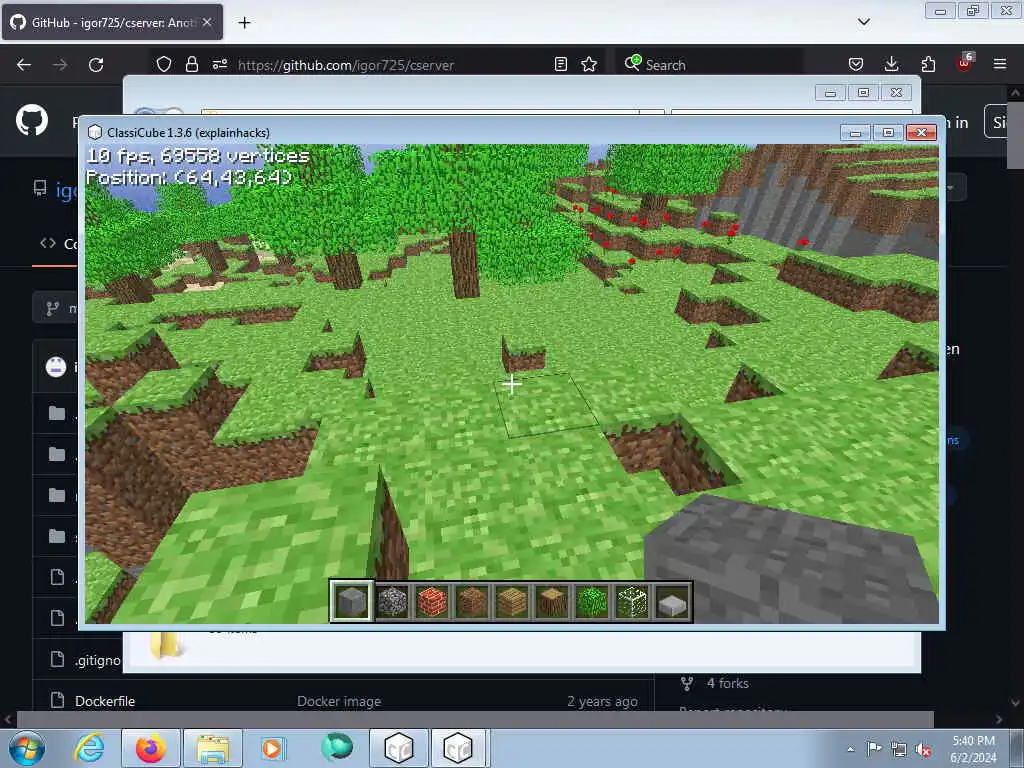
Task: Click the Docker image commit message
Action: point(339,701)
